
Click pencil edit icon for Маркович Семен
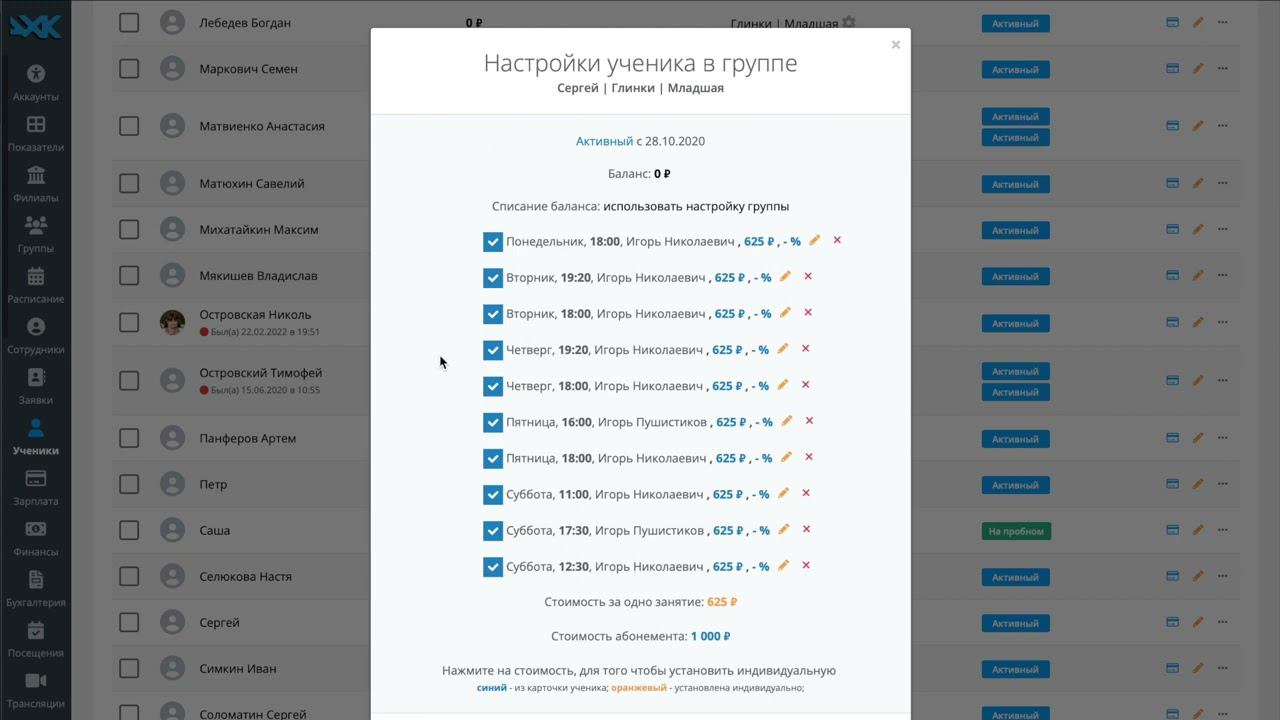(x=1197, y=68)
